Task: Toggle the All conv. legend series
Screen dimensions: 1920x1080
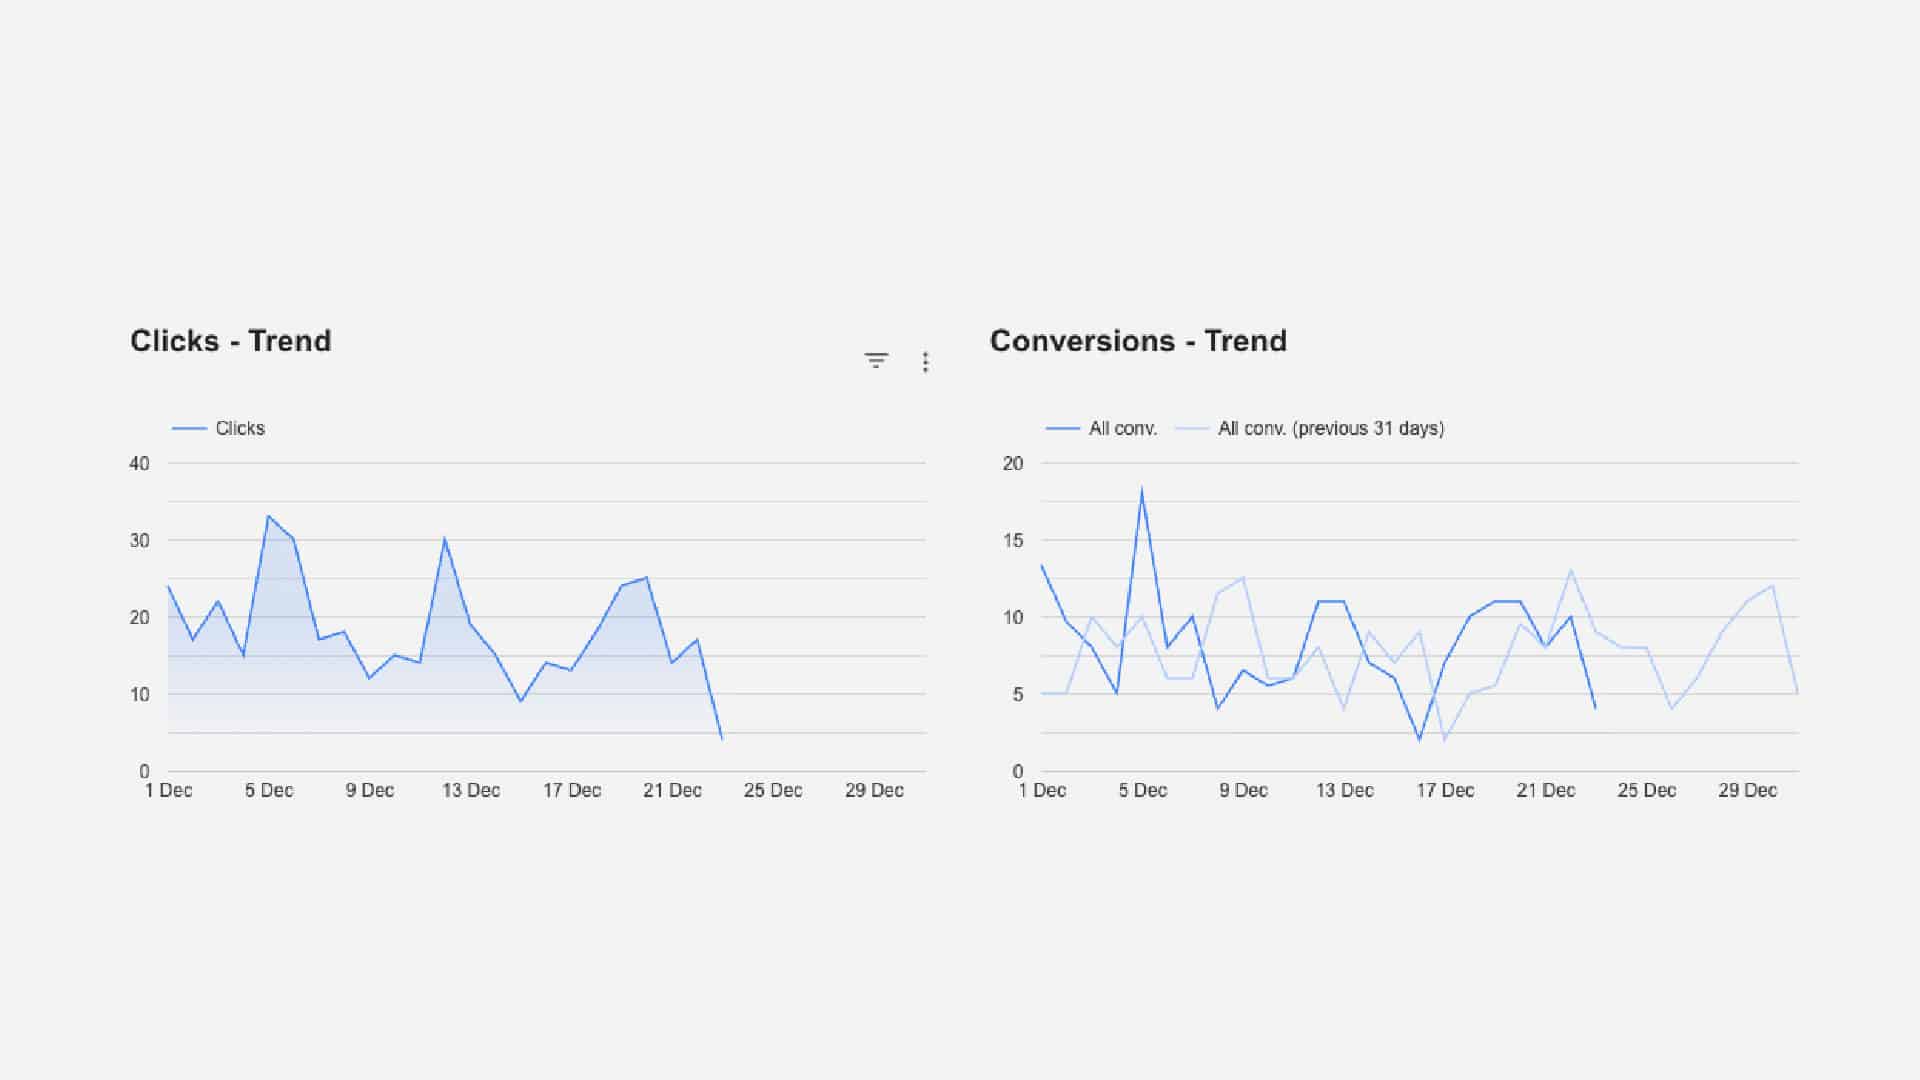Action: pyautogui.click(x=1101, y=428)
